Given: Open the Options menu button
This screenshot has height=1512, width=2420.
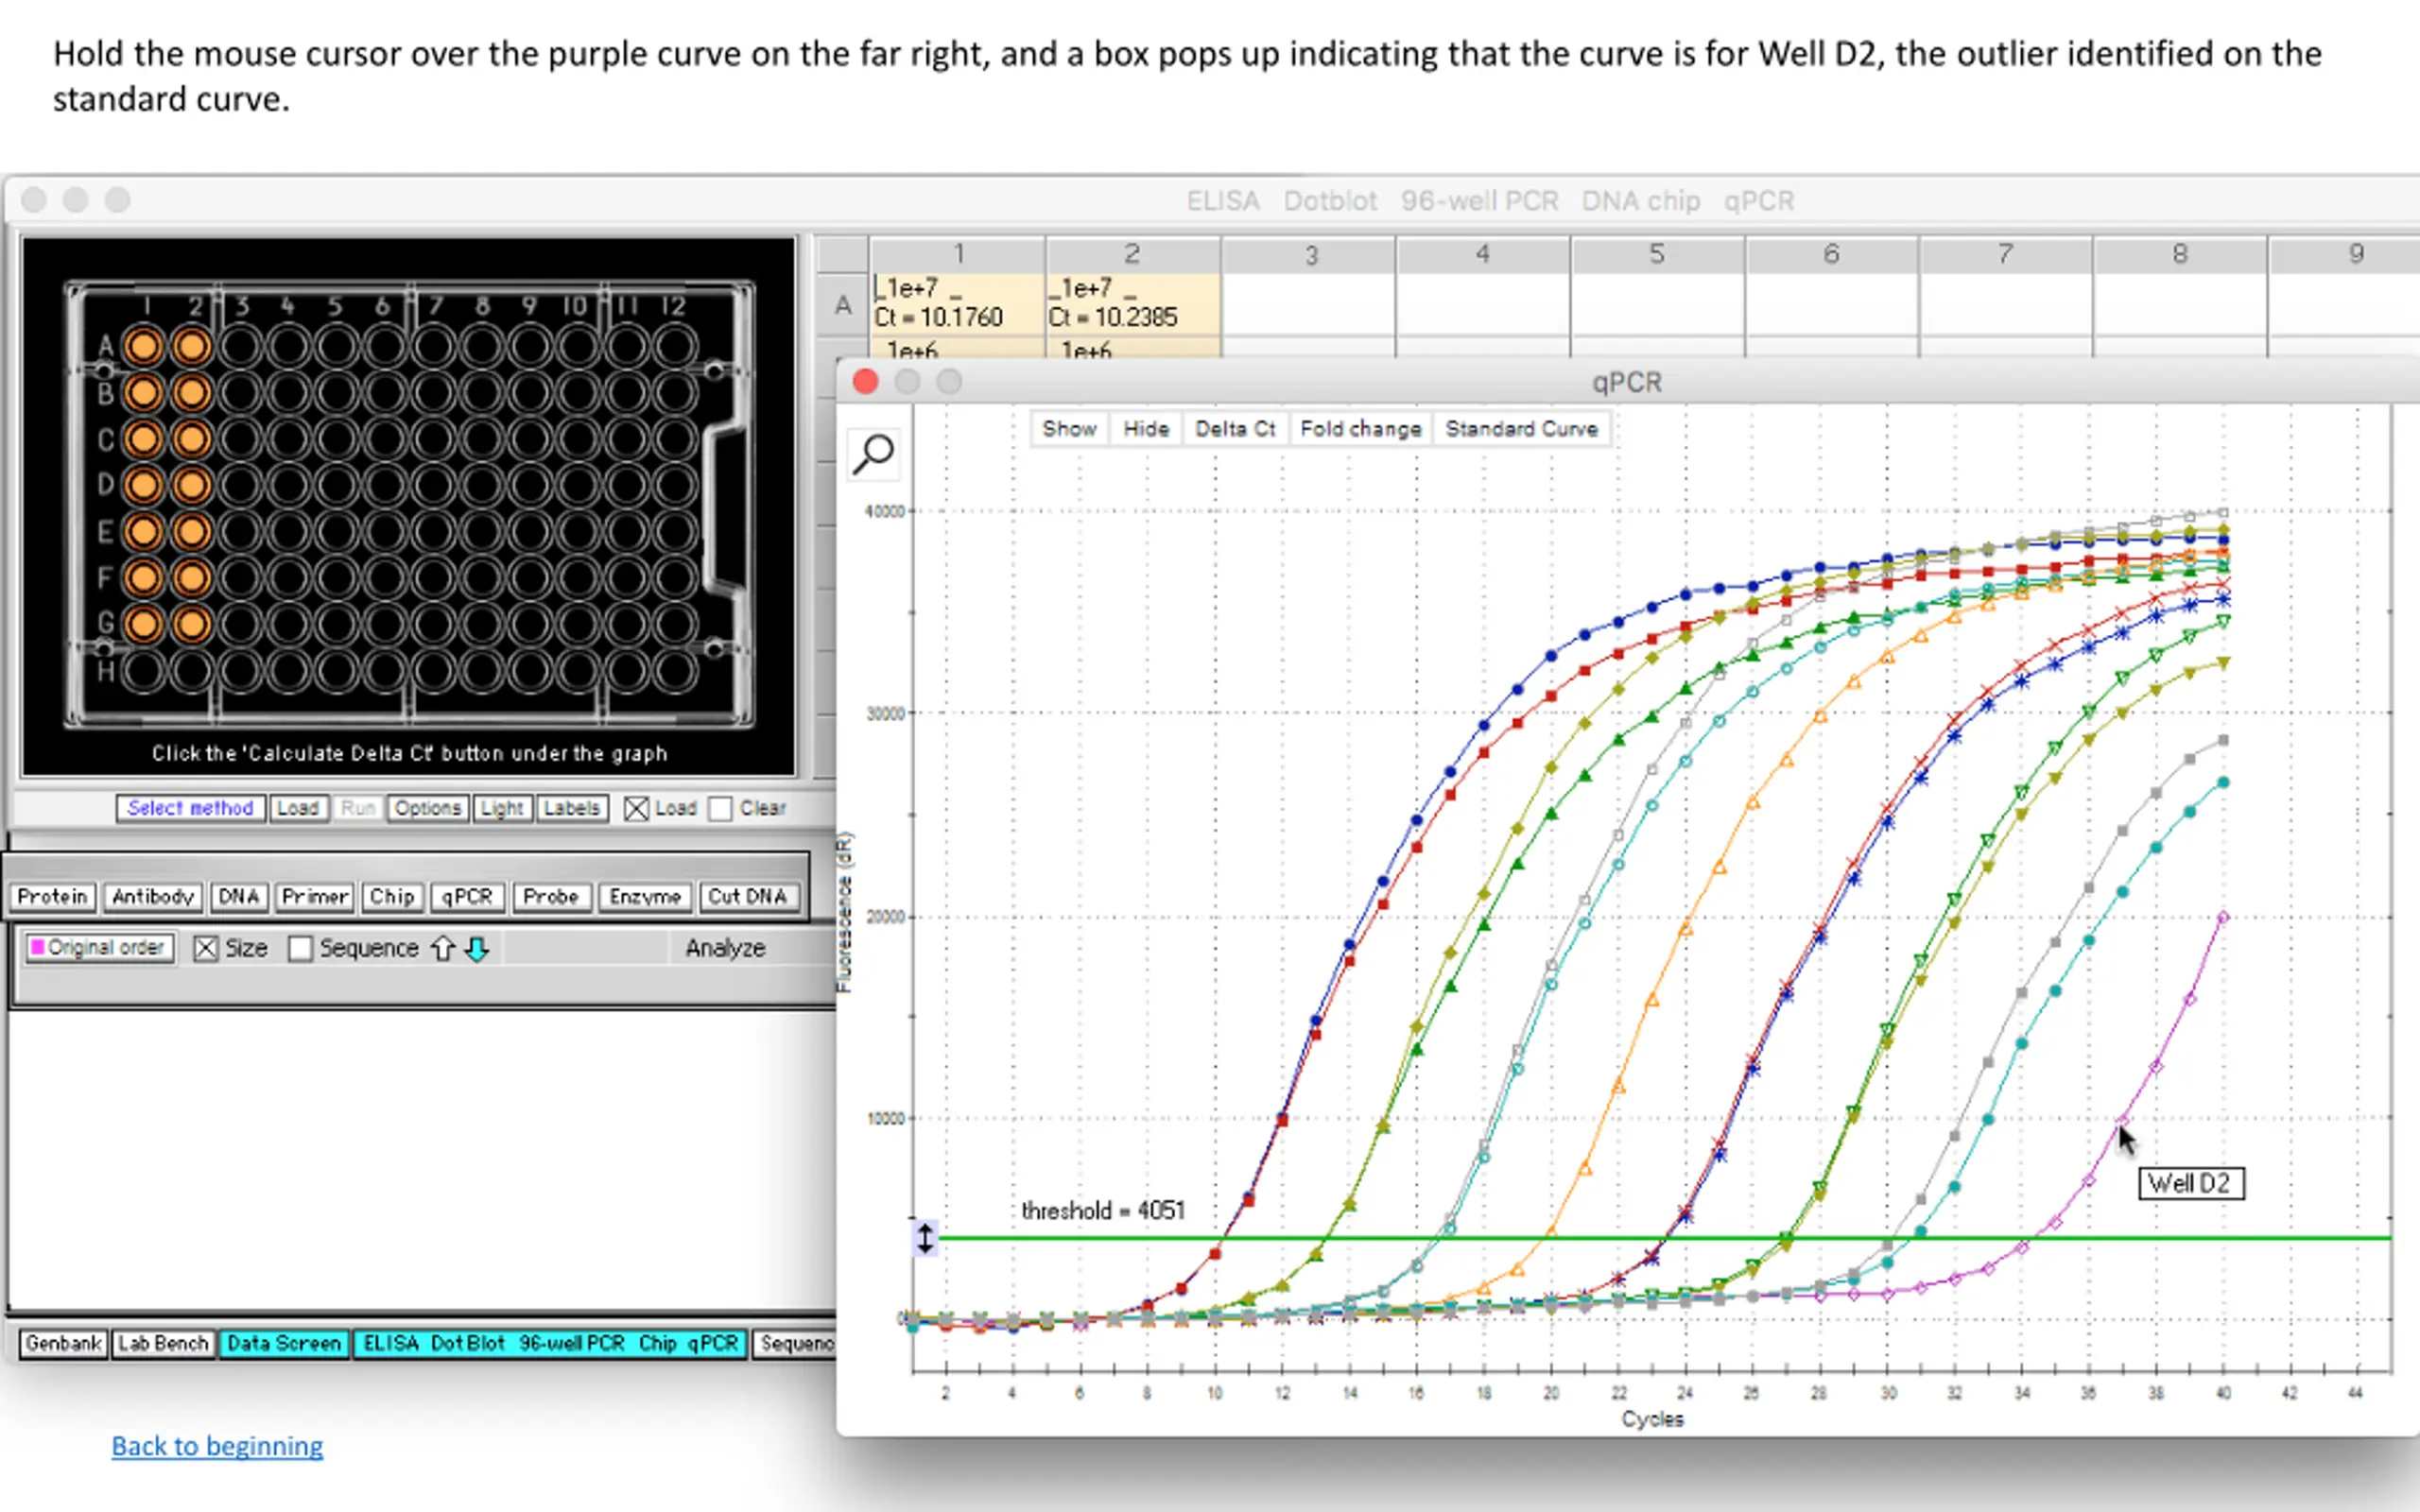Looking at the screenshot, I should click(427, 808).
